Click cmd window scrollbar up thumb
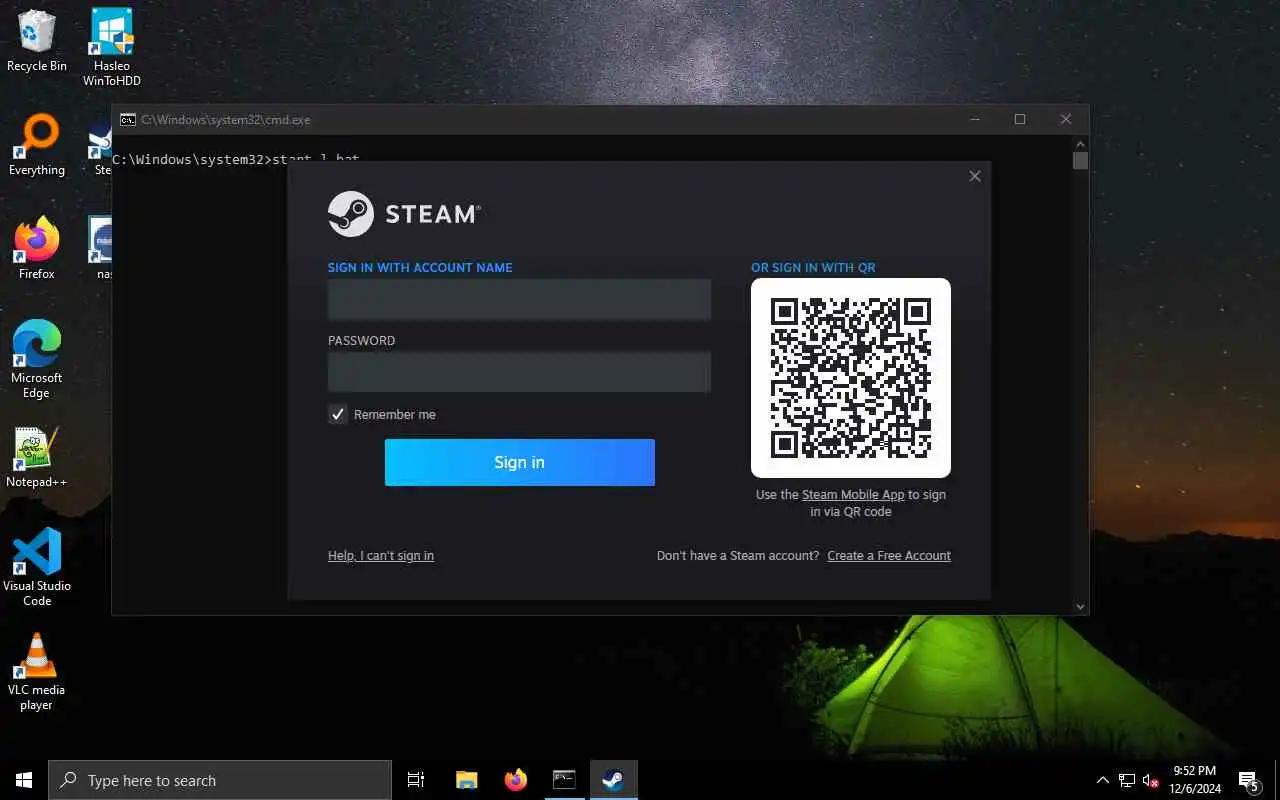The height and width of the screenshot is (800, 1280). [x=1080, y=160]
